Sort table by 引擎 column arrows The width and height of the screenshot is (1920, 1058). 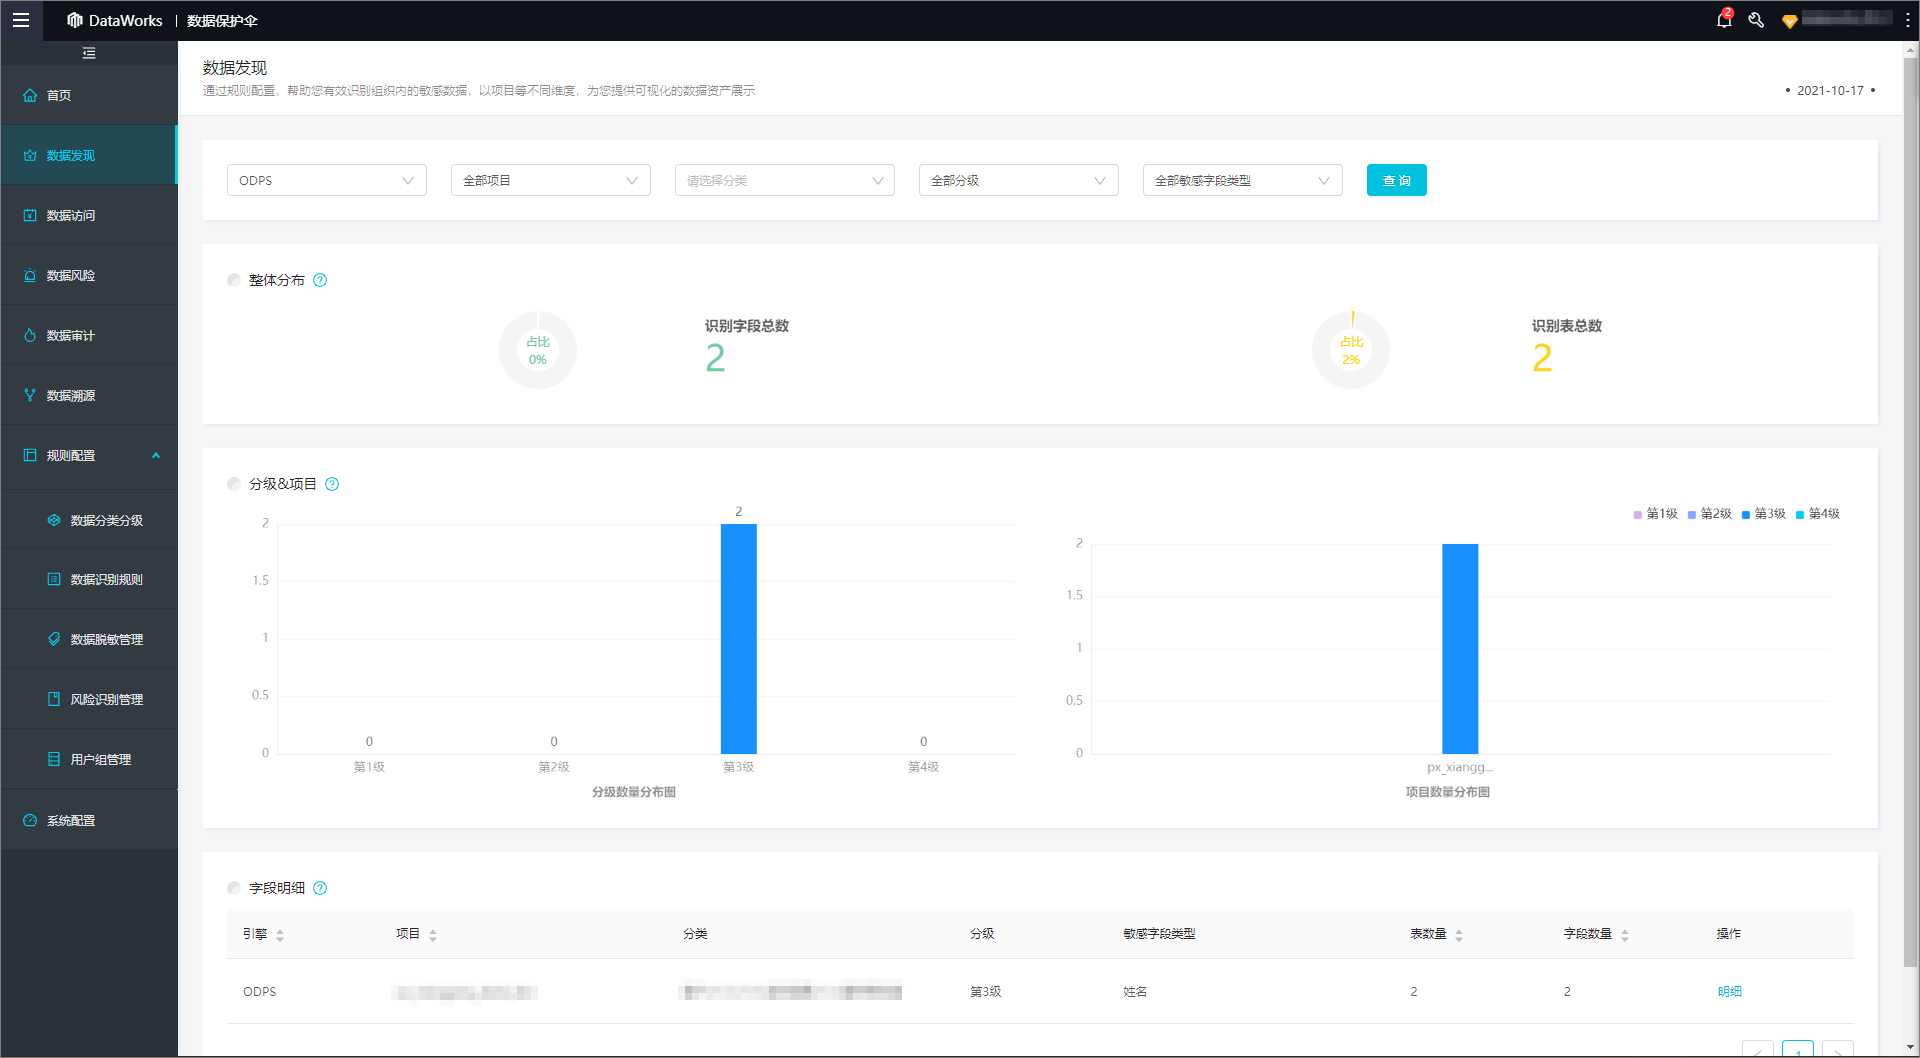tap(280, 935)
